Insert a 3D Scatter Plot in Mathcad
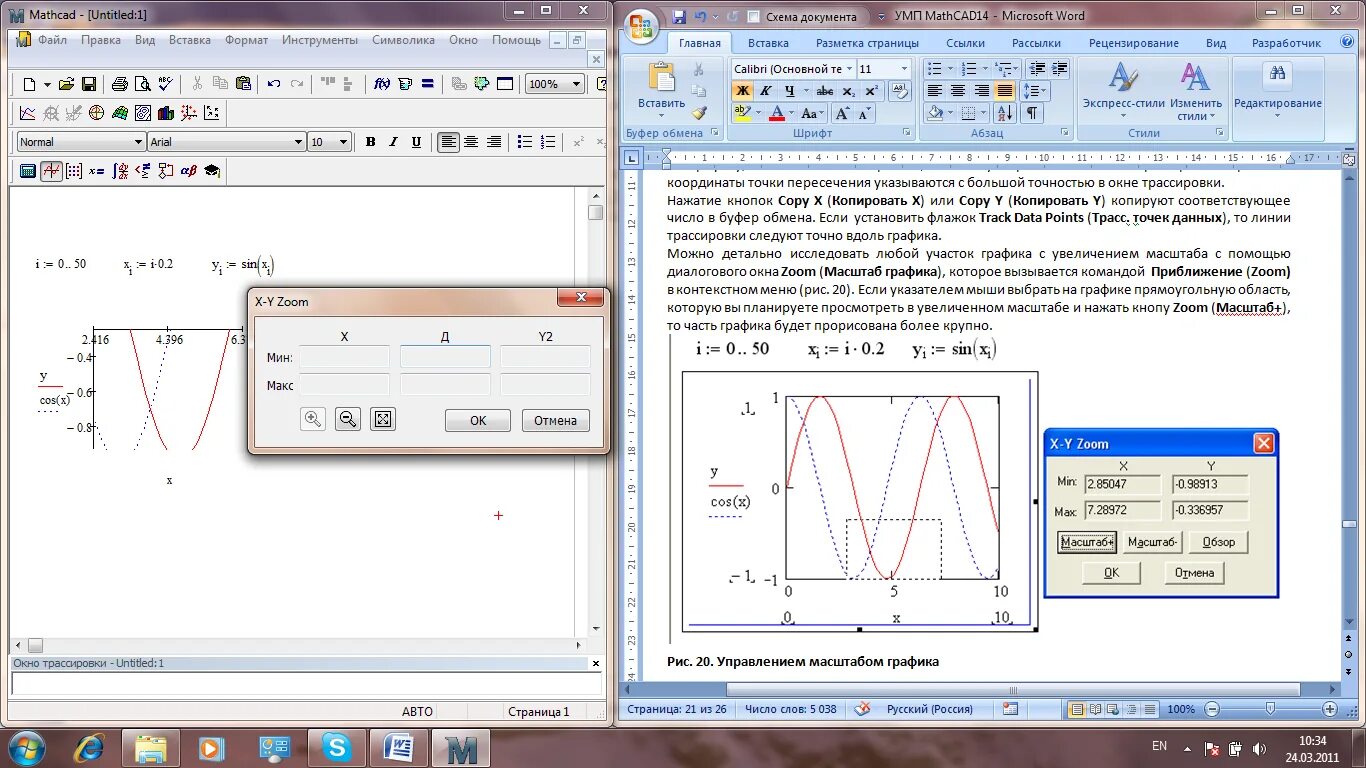The height and width of the screenshot is (768, 1366). pyautogui.click(x=188, y=113)
